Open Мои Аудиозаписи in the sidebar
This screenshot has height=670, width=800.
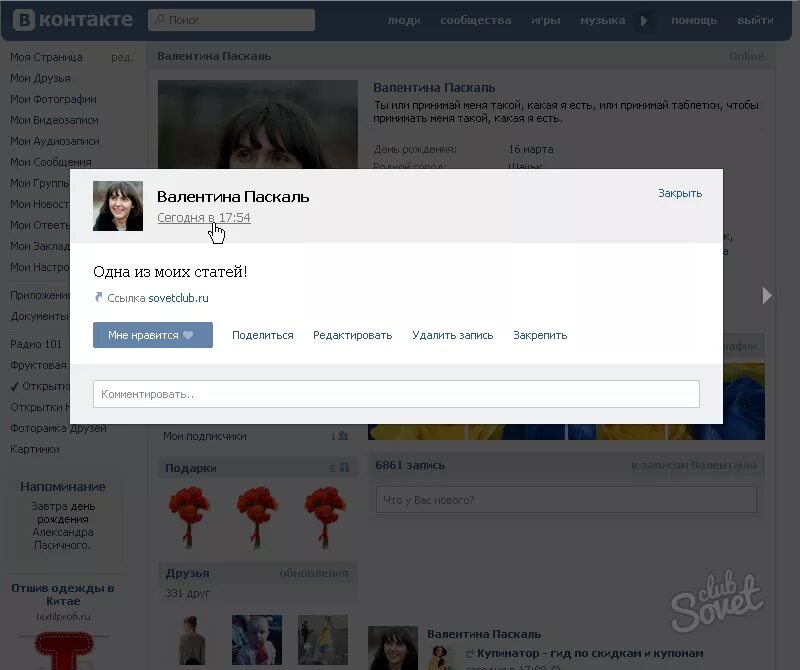[55, 141]
